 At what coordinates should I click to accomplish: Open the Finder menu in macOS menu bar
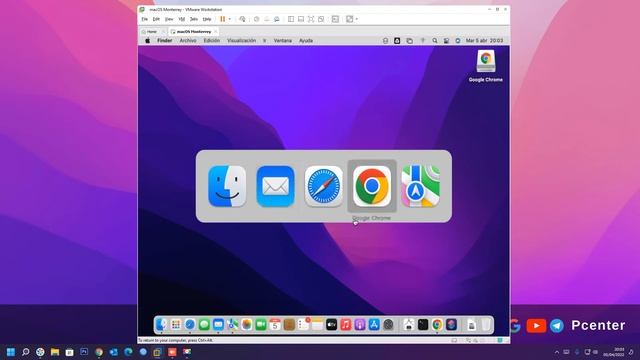click(x=165, y=40)
